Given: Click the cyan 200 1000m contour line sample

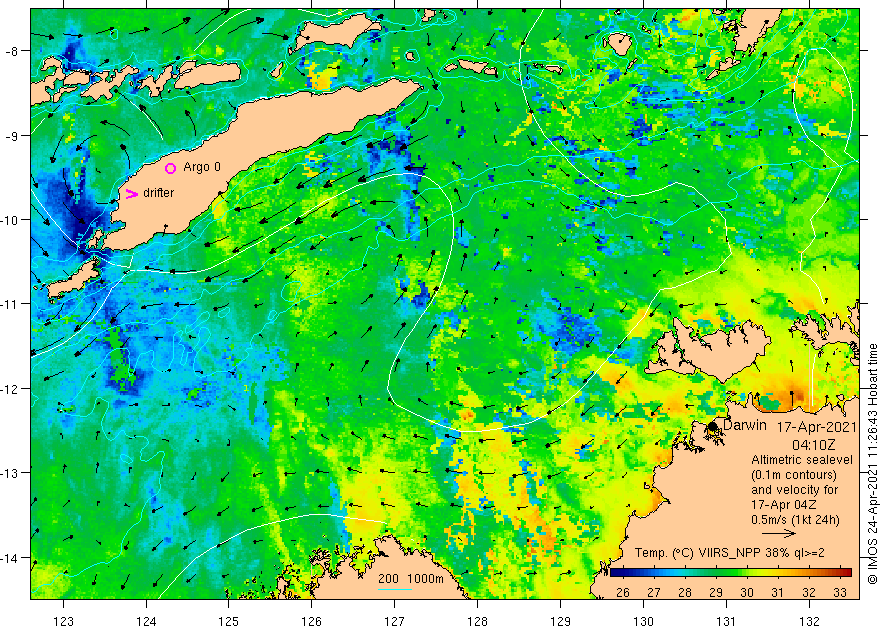Looking at the screenshot, I should [x=395, y=590].
